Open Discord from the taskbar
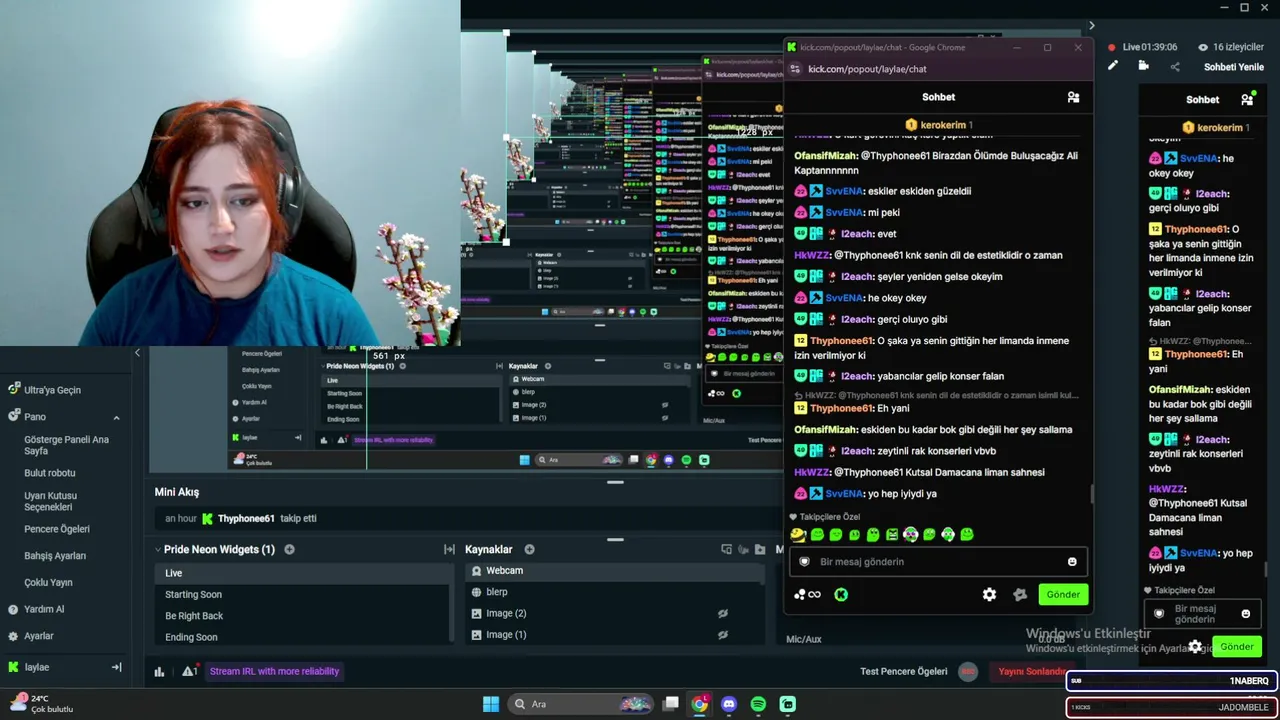The width and height of the screenshot is (1280, 720). (x=729, y=704)
